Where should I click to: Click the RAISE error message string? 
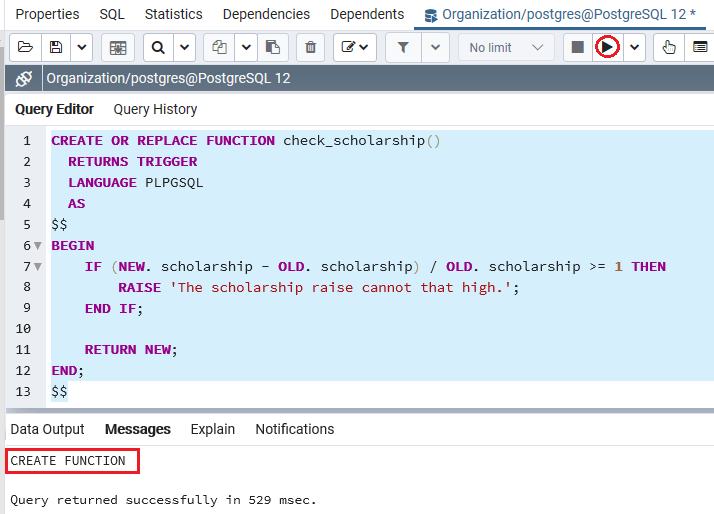point(341,288)
